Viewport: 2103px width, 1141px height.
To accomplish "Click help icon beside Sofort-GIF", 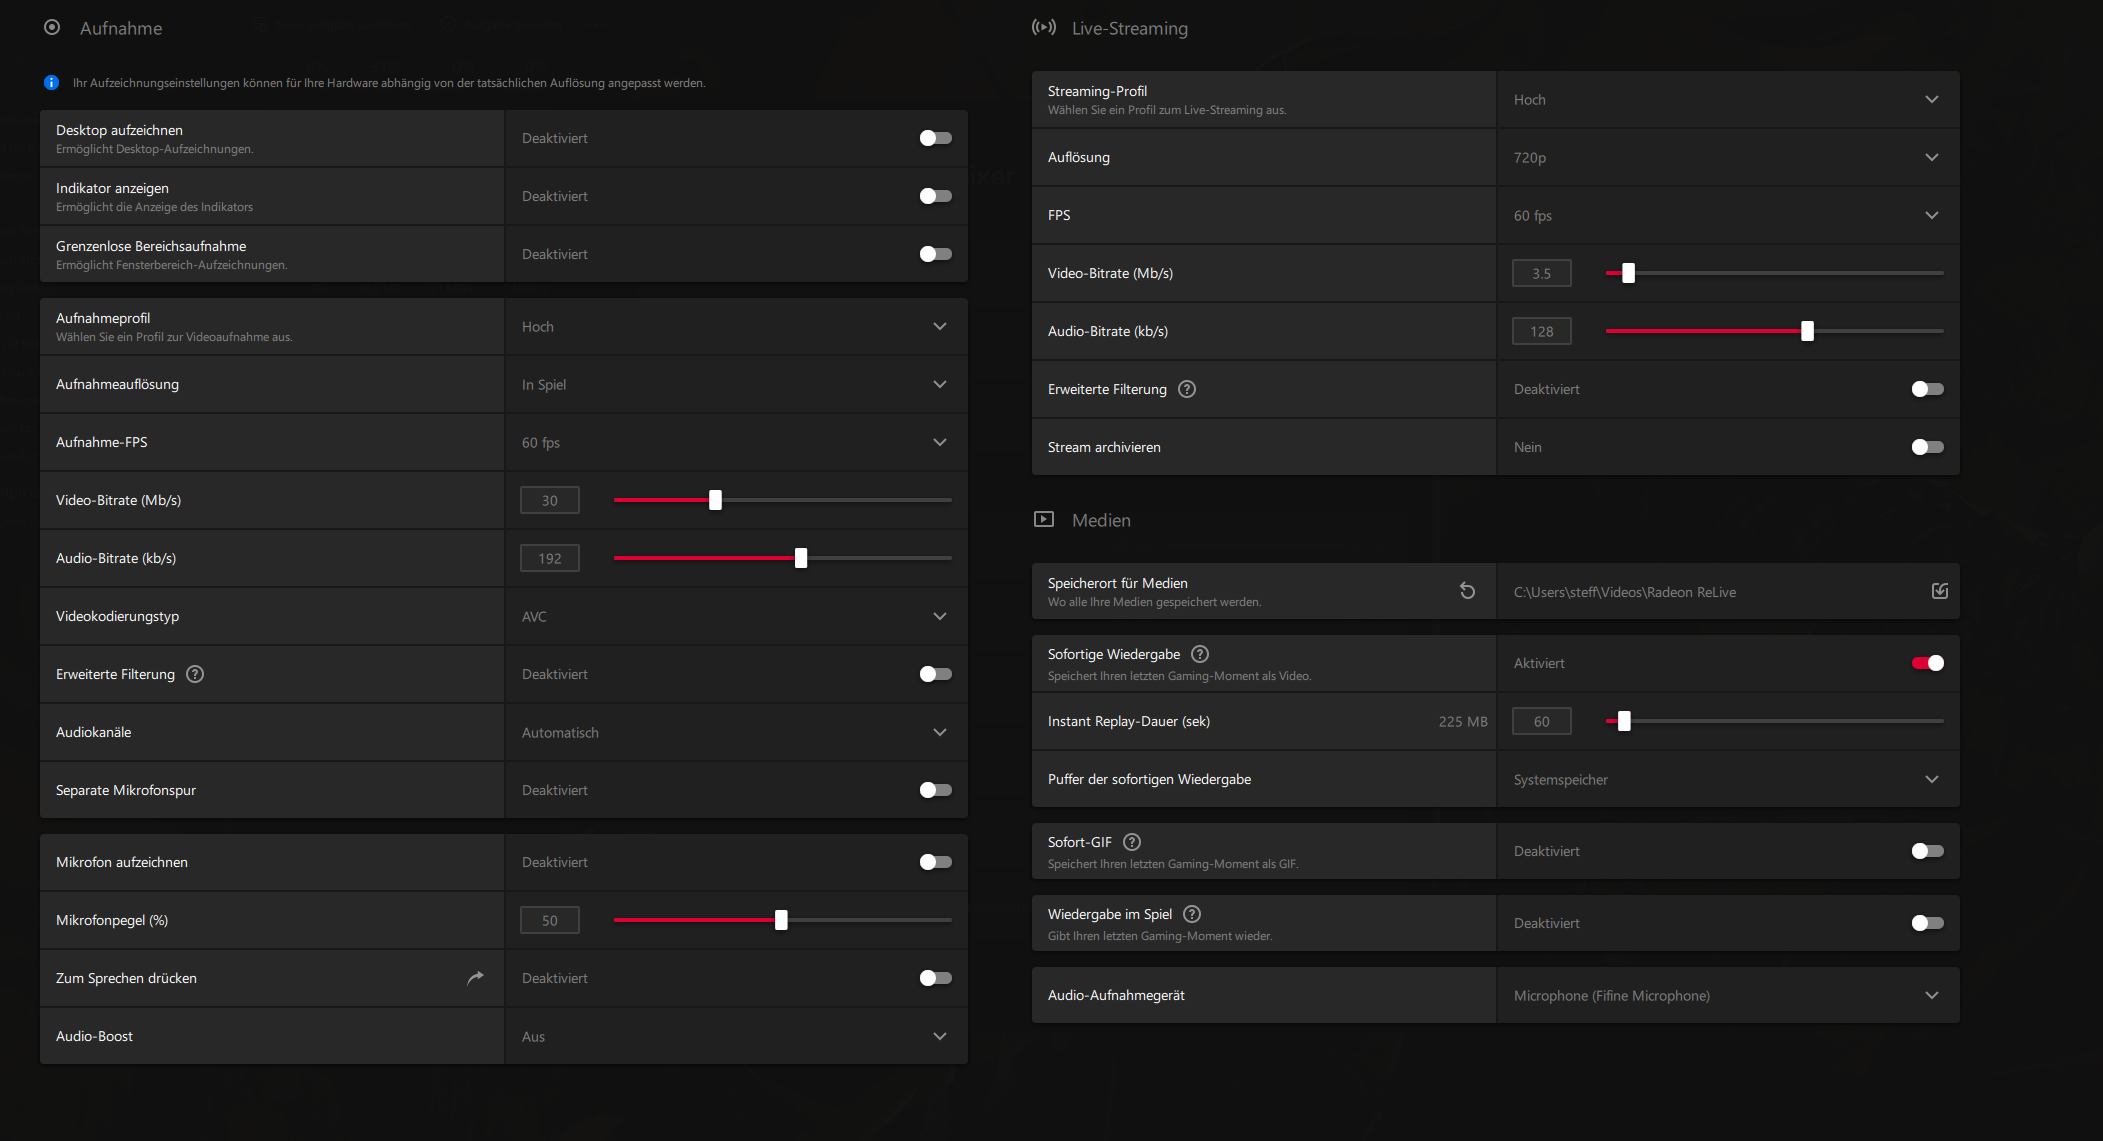I will tap(1132, 842).
